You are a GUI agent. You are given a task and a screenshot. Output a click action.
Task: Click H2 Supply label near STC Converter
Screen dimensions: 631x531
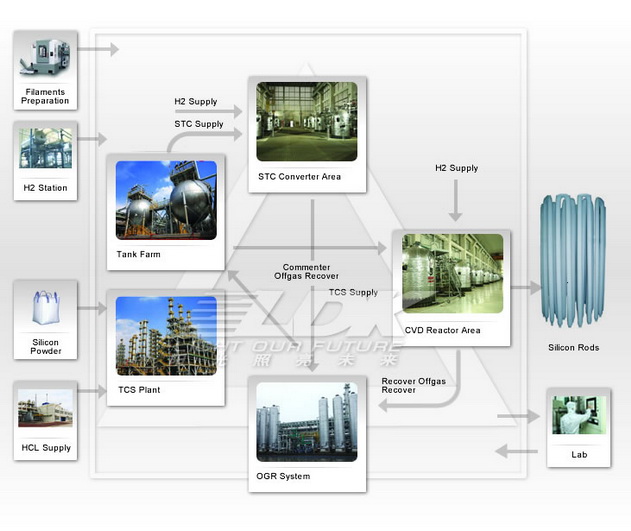pyautogui.click(x=195, y=102)
